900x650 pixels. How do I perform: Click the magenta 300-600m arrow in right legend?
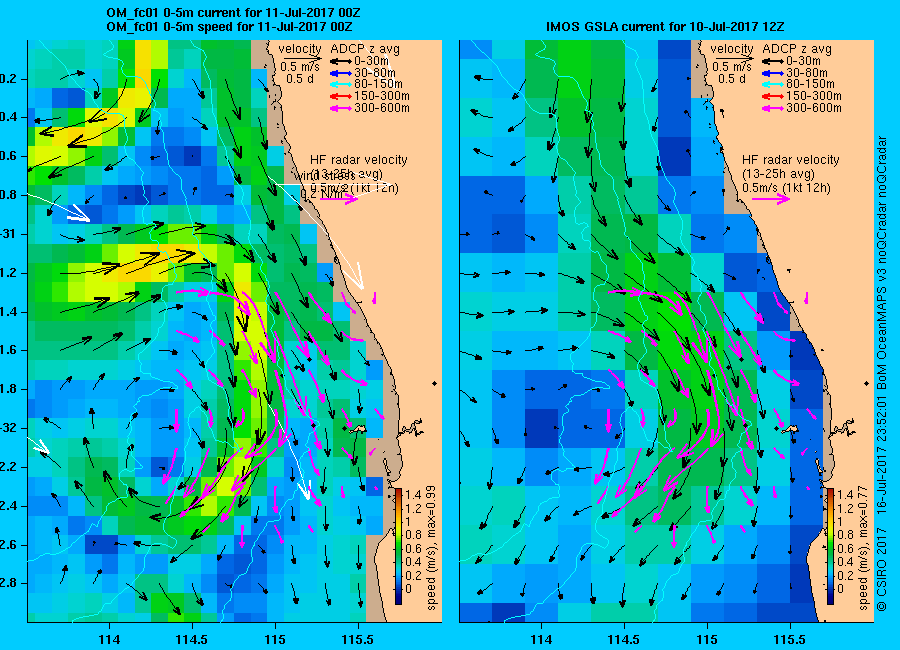pyautogui.click(x=773, y=108)
